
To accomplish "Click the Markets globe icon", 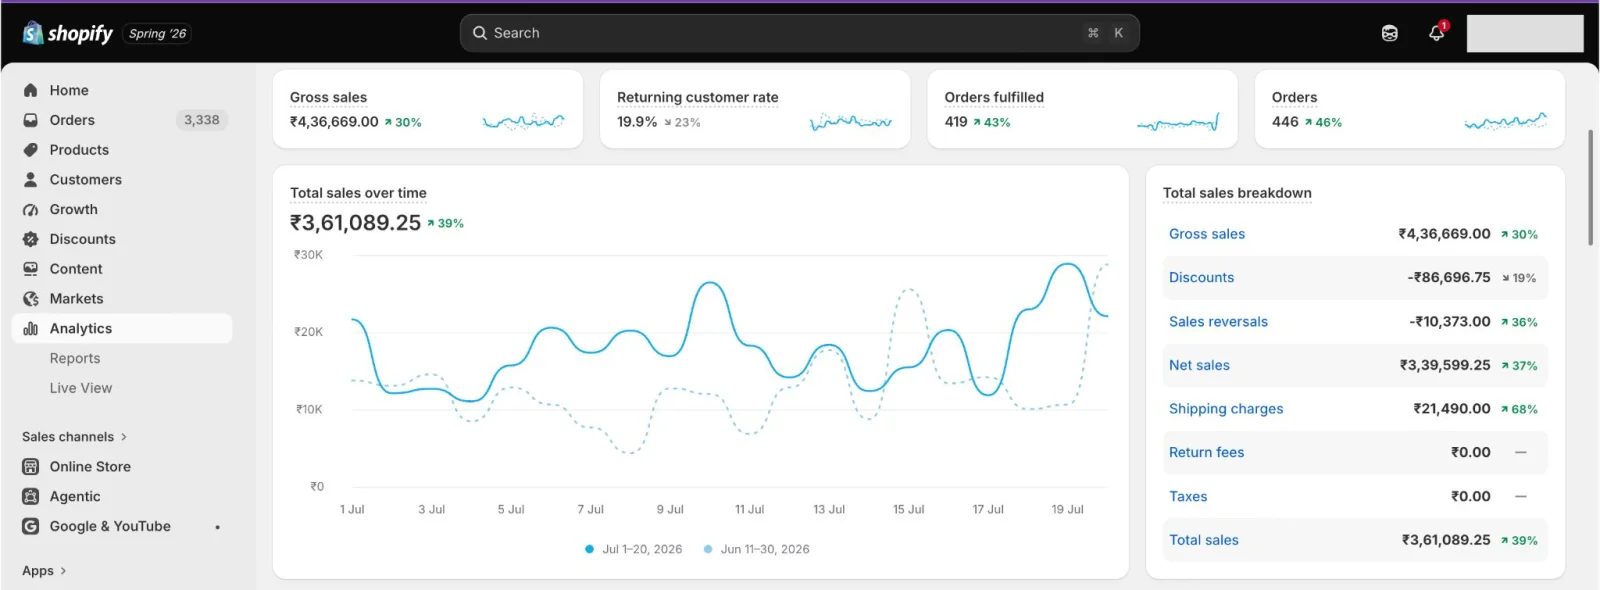I will coord(31,299).
